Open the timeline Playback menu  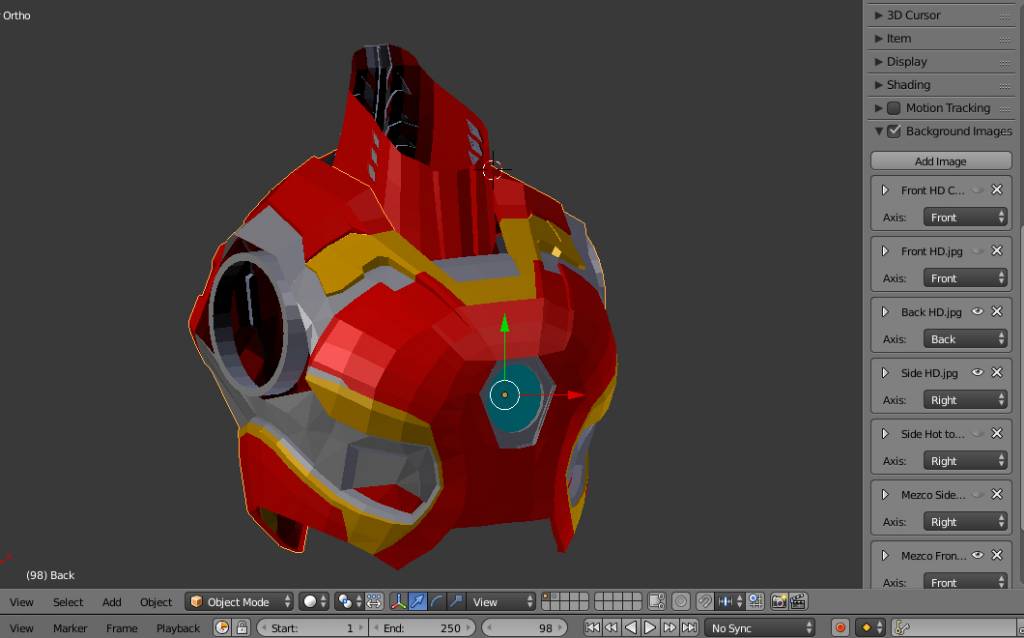tap(178, 628)
